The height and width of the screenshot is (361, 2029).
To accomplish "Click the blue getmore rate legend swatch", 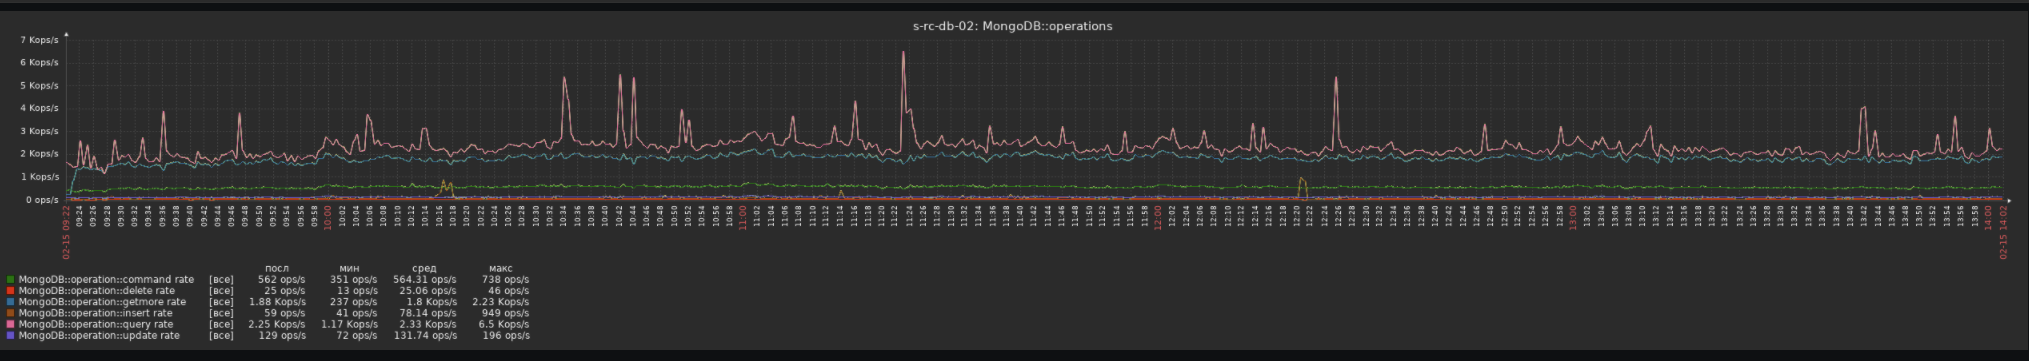I will [x=10, y=302].
